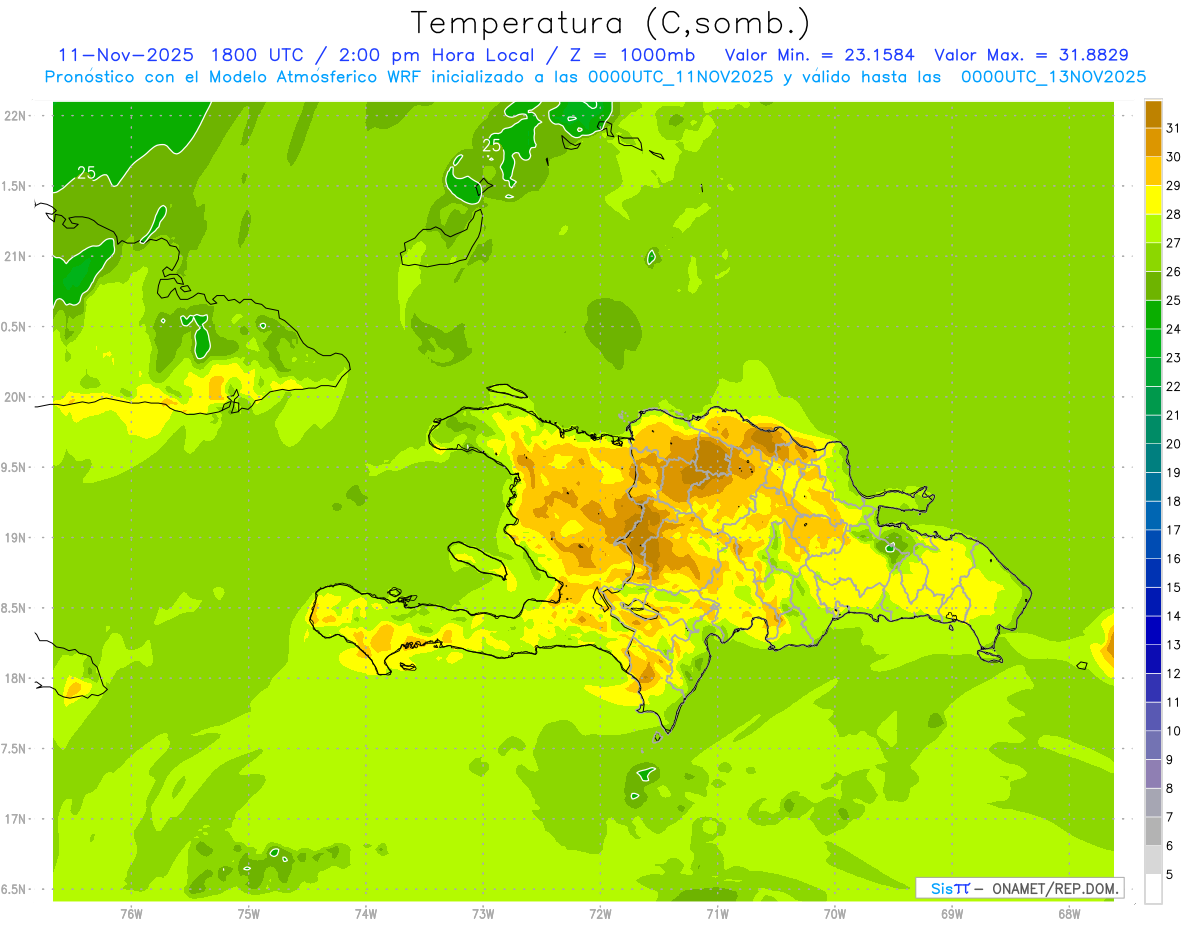Click the '21N' latitude axis label
This screenshot has height=927, width=1200.
pos(15,257)
